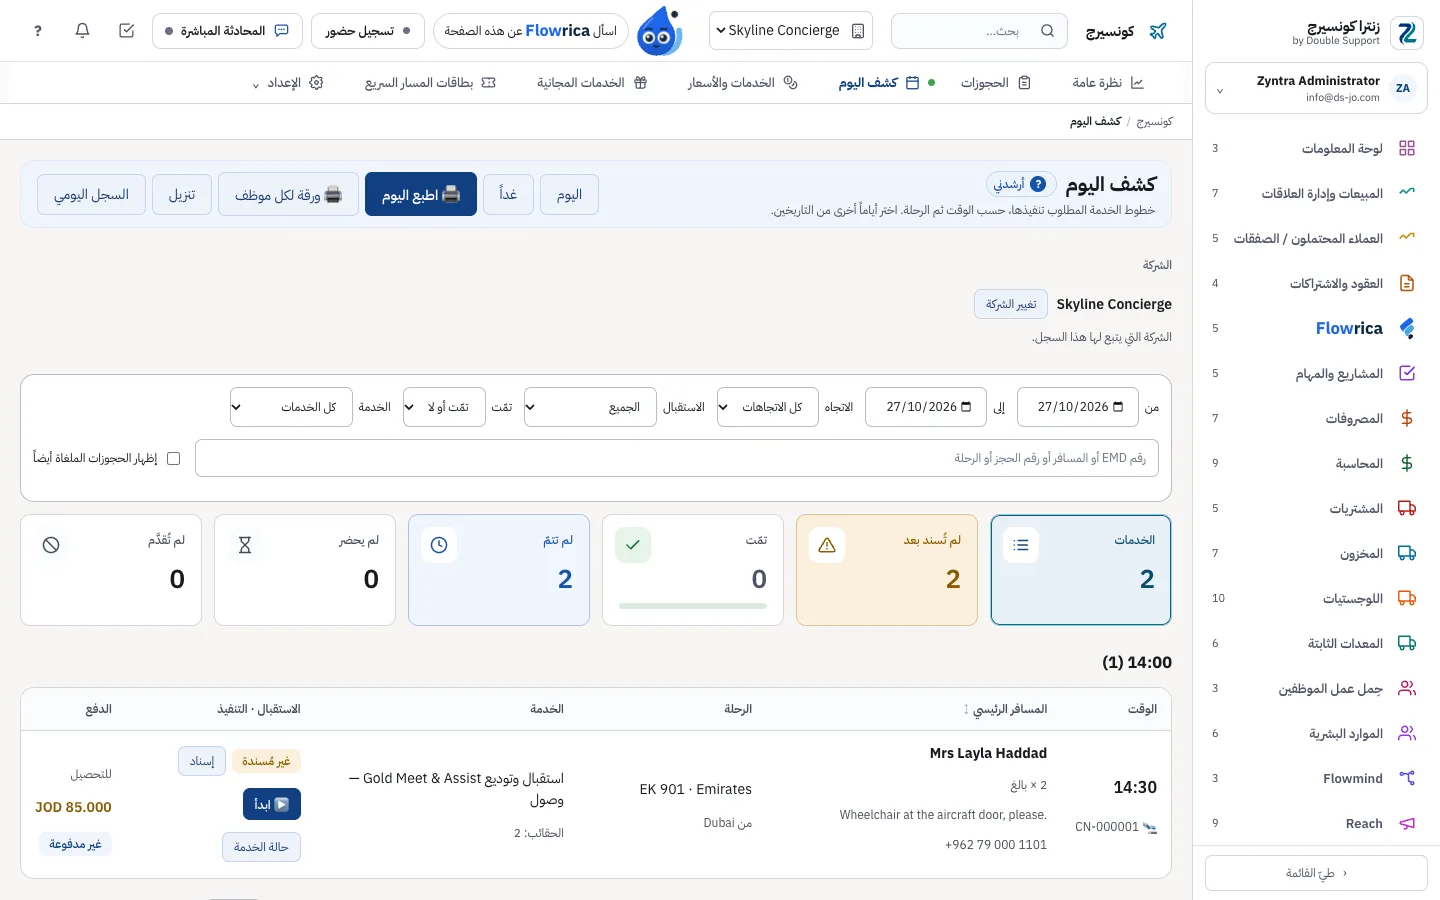The height and width of the screenshot is (900, 1440).
Task: Click the إسناد assign button
Action: point(202,761)
